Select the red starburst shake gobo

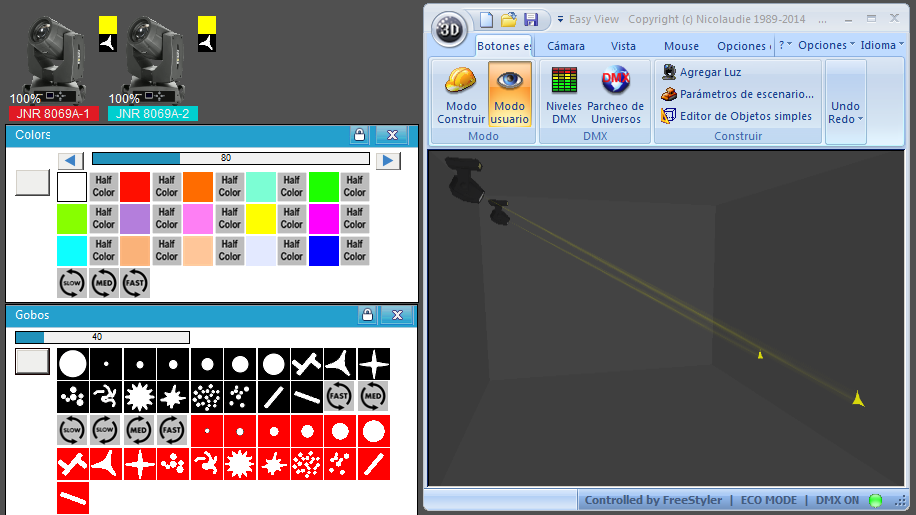(240, 464)
